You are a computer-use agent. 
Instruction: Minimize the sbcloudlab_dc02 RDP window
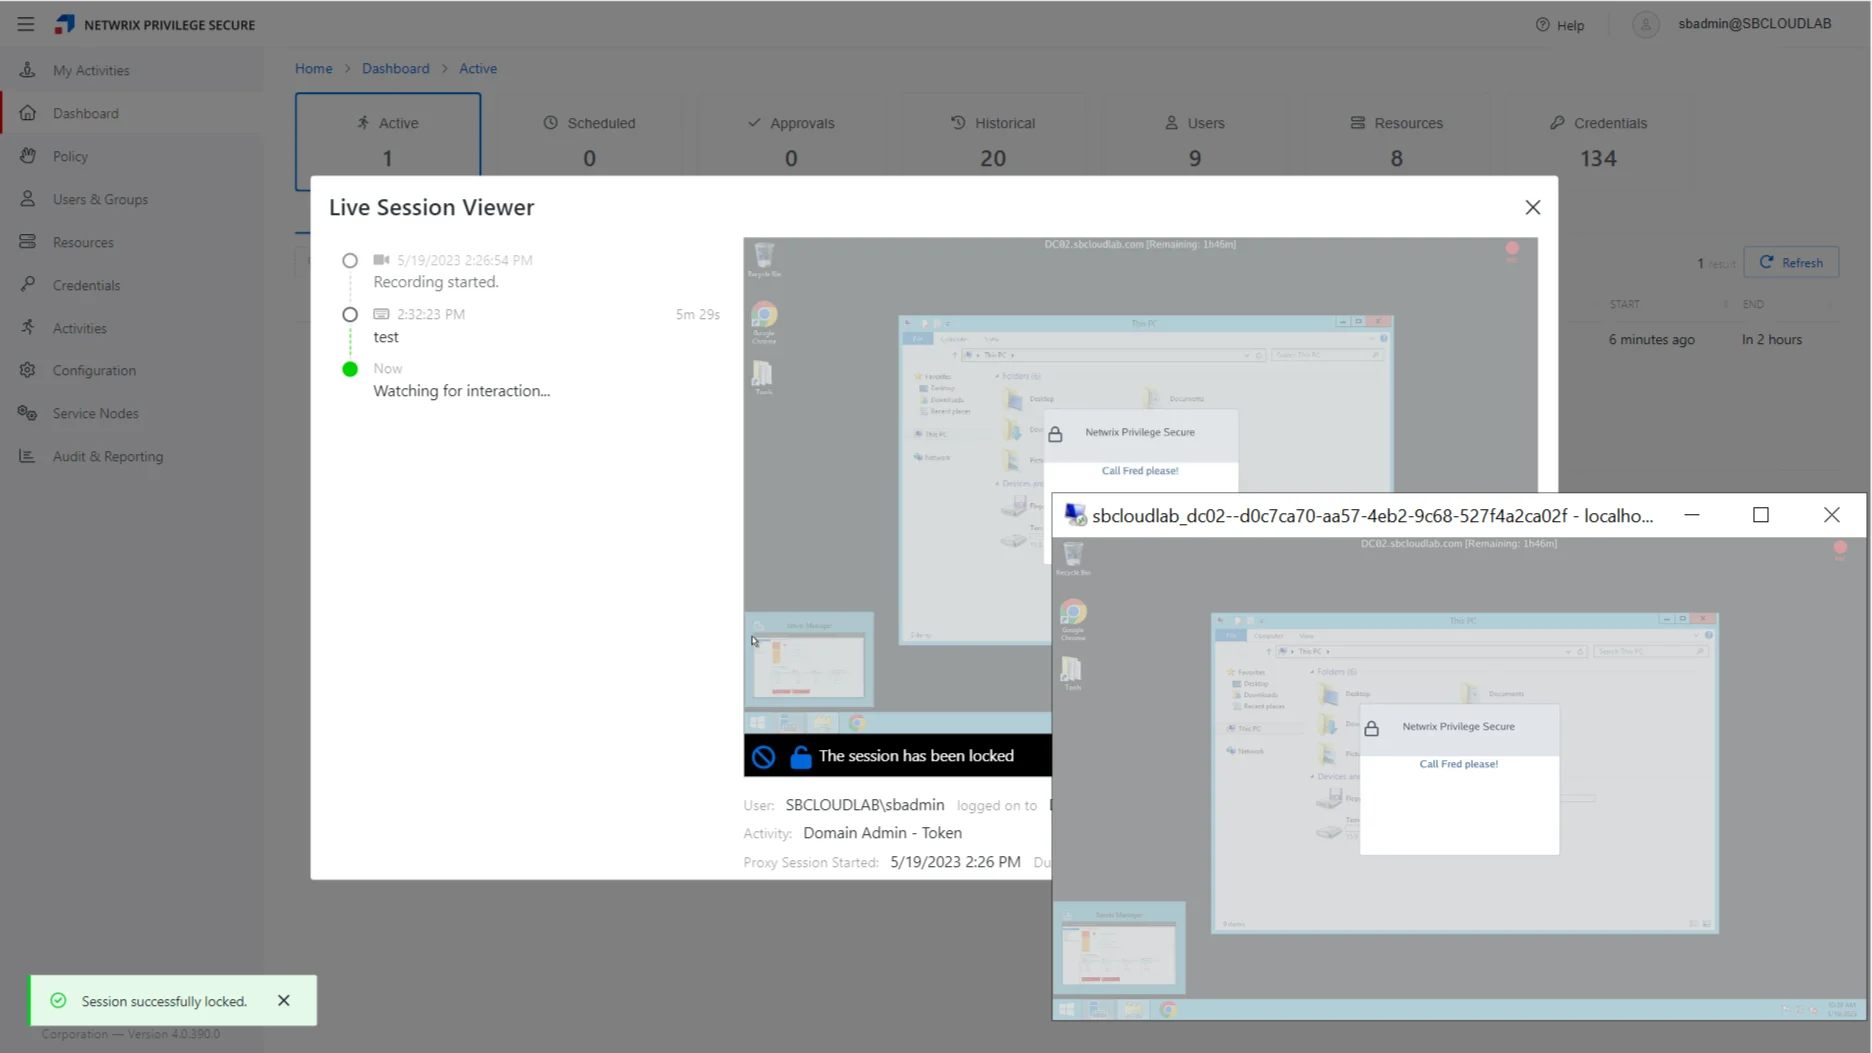click(x=1692, y=515)
